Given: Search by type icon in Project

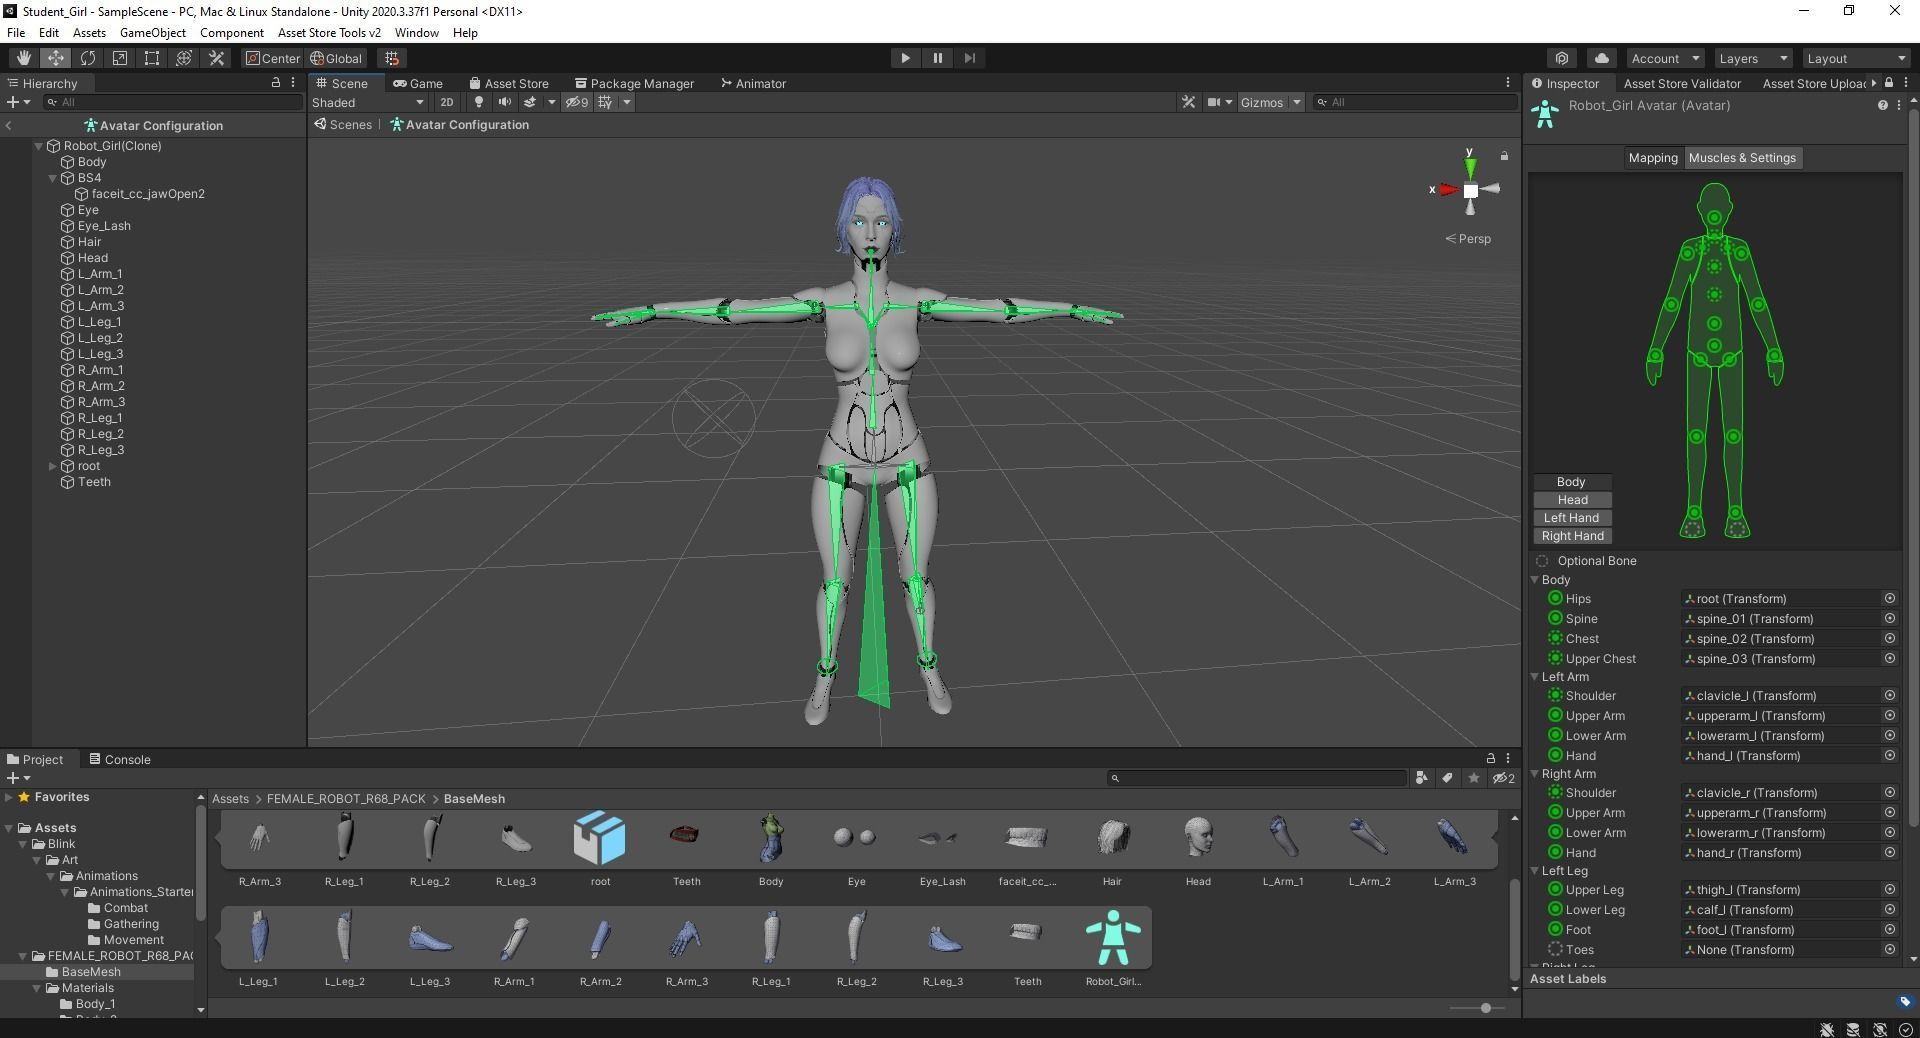Looking at the screenshot, I should tap(1421, 778).
